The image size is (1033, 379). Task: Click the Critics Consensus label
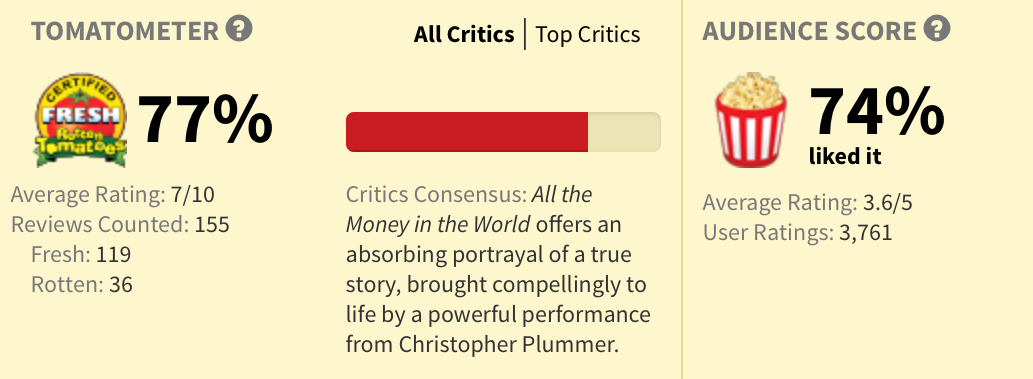click(x=437, y=194)
